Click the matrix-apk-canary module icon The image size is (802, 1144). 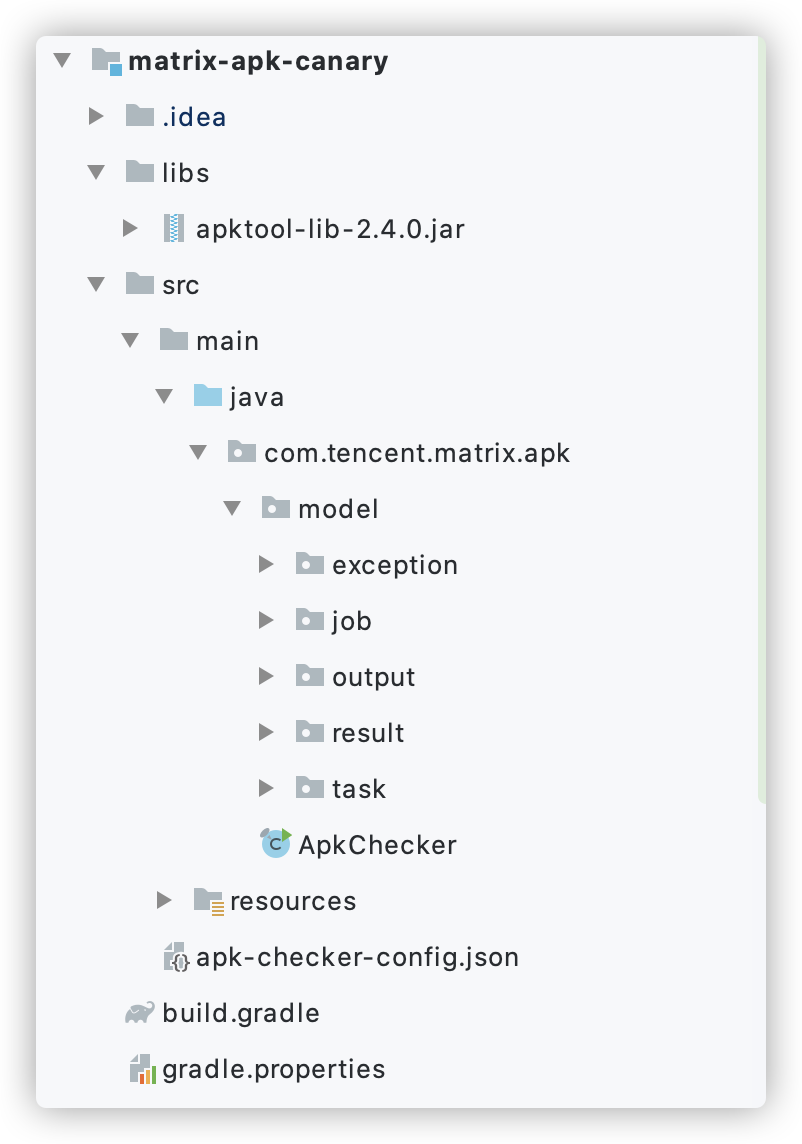click(x=107, y=61)
